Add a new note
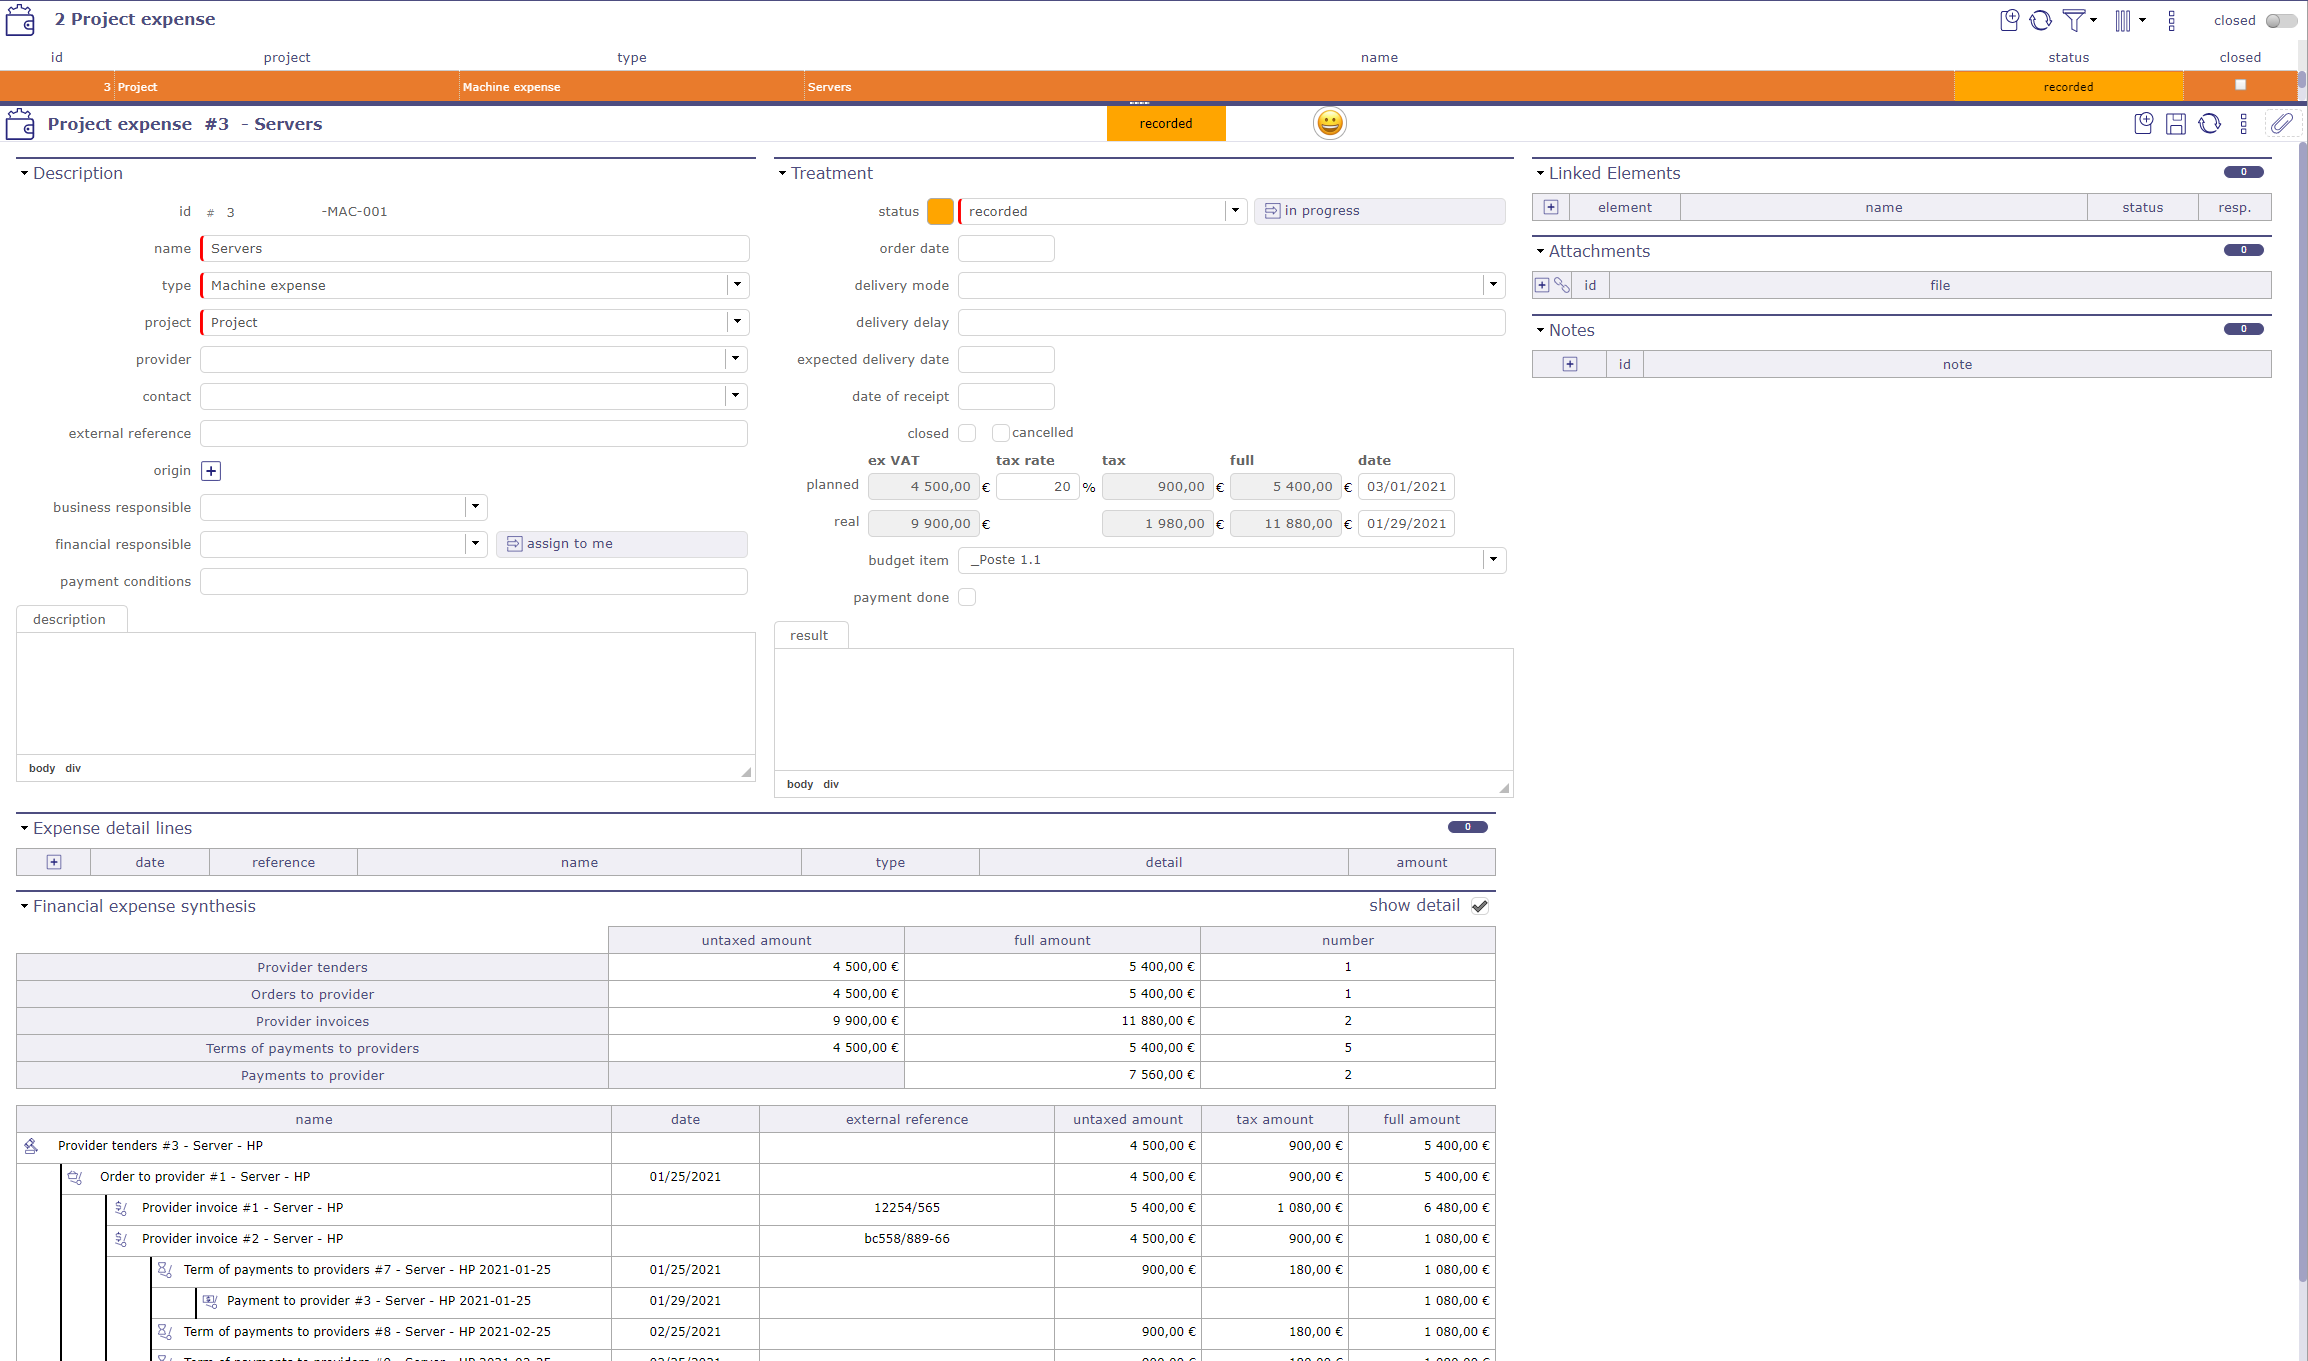The image size is (2308, 1361). point(1570,364)
